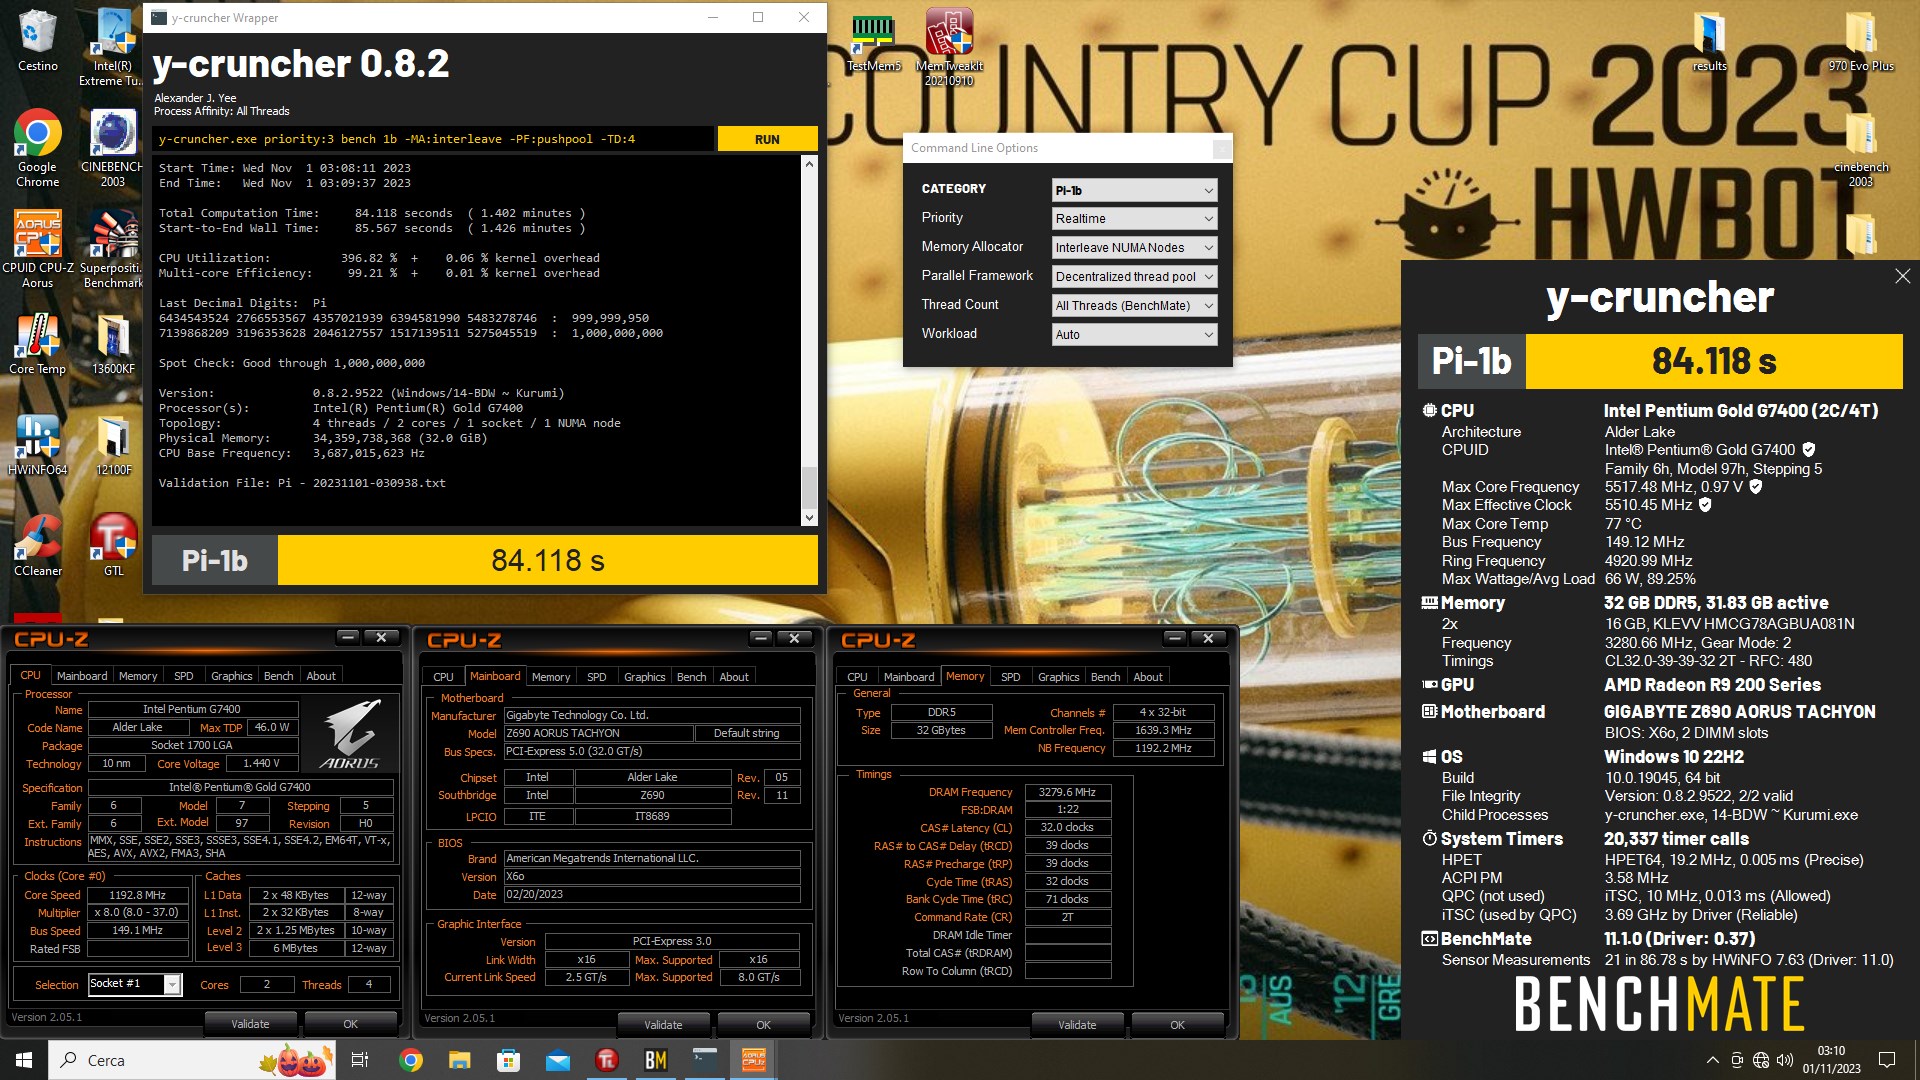Open Memory Allocator dropdown
Viewport: 1920px width, 1080px height.
pyautogui.click(x=1134, y=248)
